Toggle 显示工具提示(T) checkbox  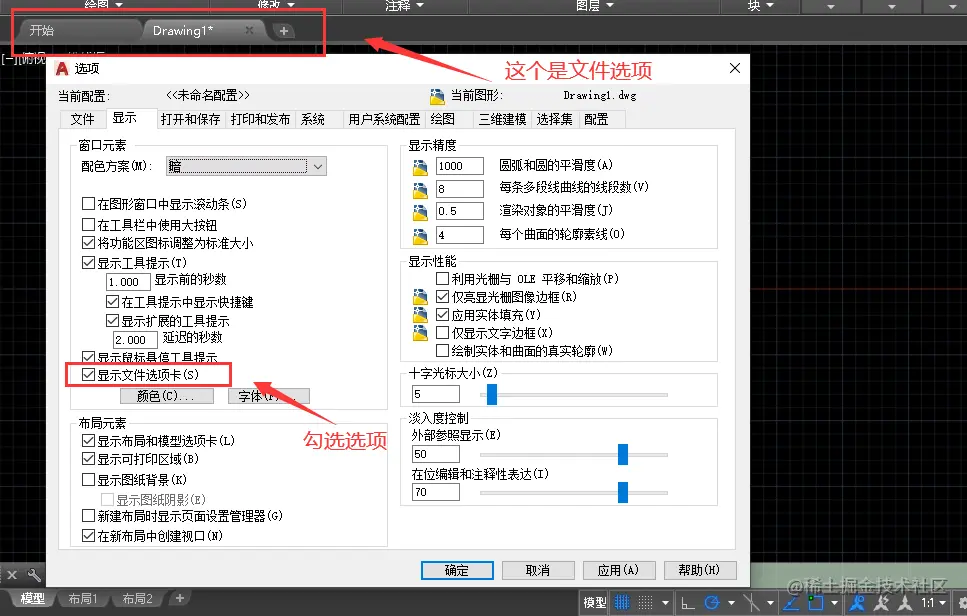click(88, 263)
